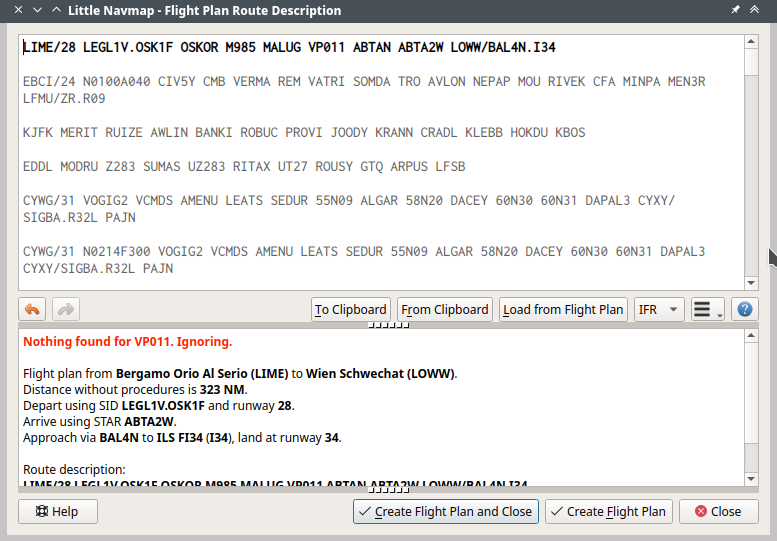This screenshot has width=777, height=541.
Task: Paste route with From Clipboard button
Action: pyautogui.click(x=445, y=310)
